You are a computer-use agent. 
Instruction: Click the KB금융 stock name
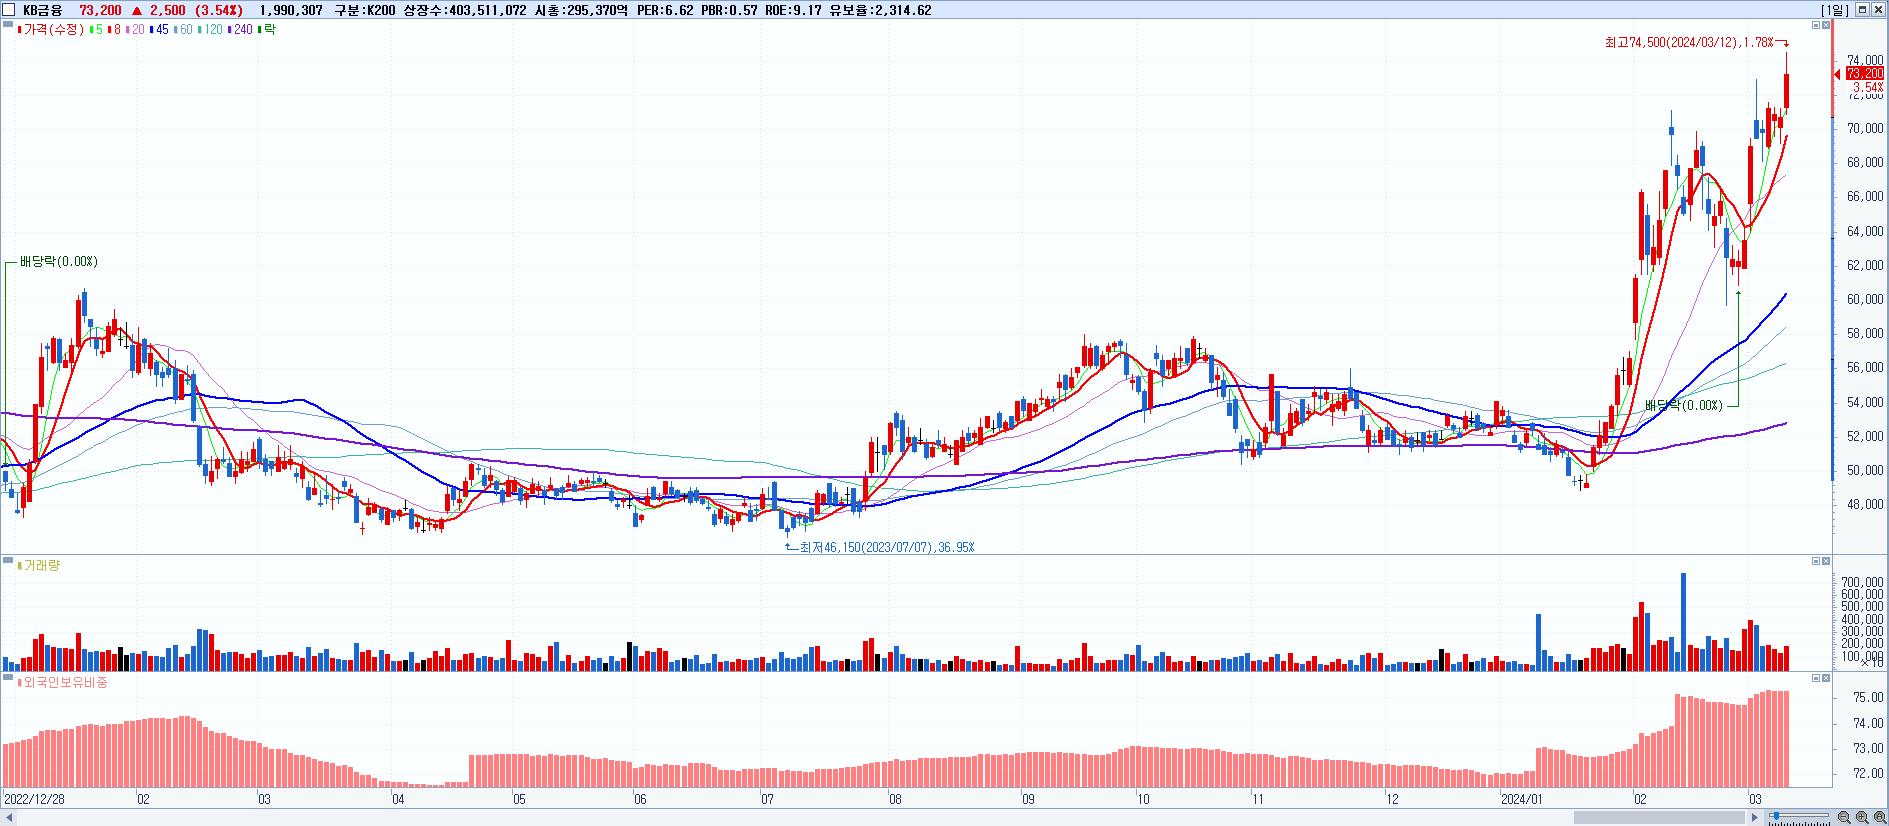tap(42, 10)
